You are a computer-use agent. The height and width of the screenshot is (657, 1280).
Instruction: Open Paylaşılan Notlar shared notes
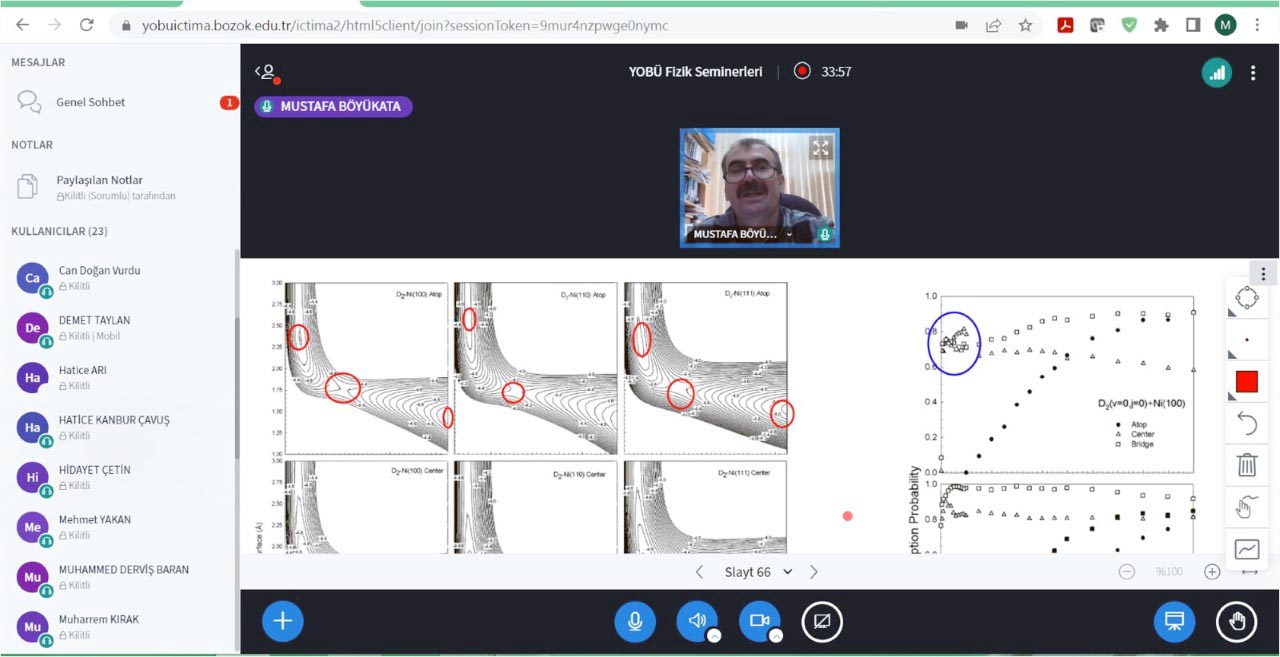99,181
